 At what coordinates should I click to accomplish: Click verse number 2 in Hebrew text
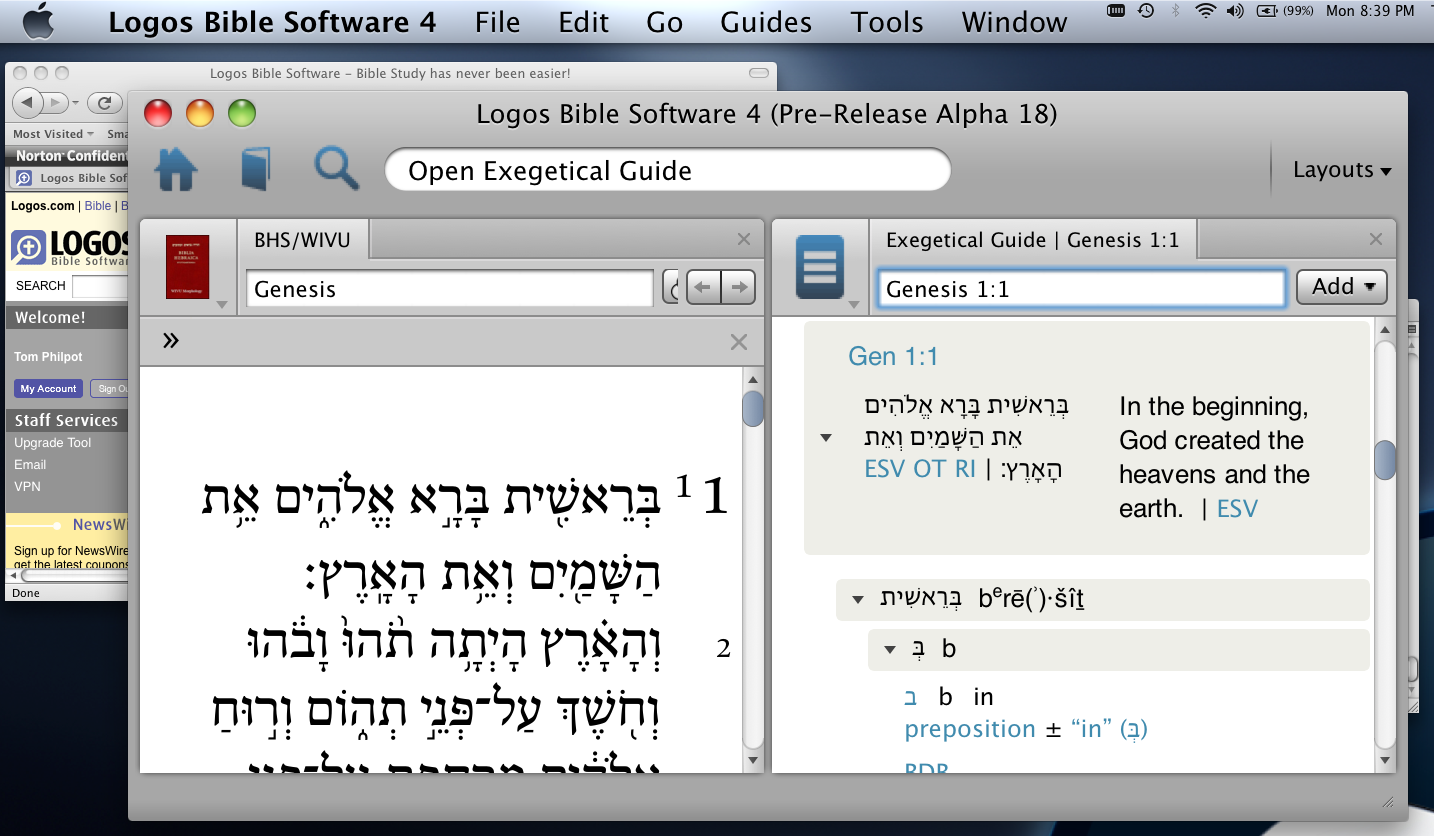pyautogui.click(x=724, y=649)
